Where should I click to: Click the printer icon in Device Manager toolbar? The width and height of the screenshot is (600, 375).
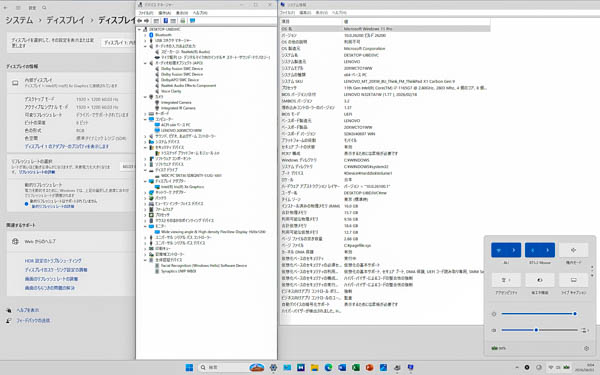click(x=183, y=21)
